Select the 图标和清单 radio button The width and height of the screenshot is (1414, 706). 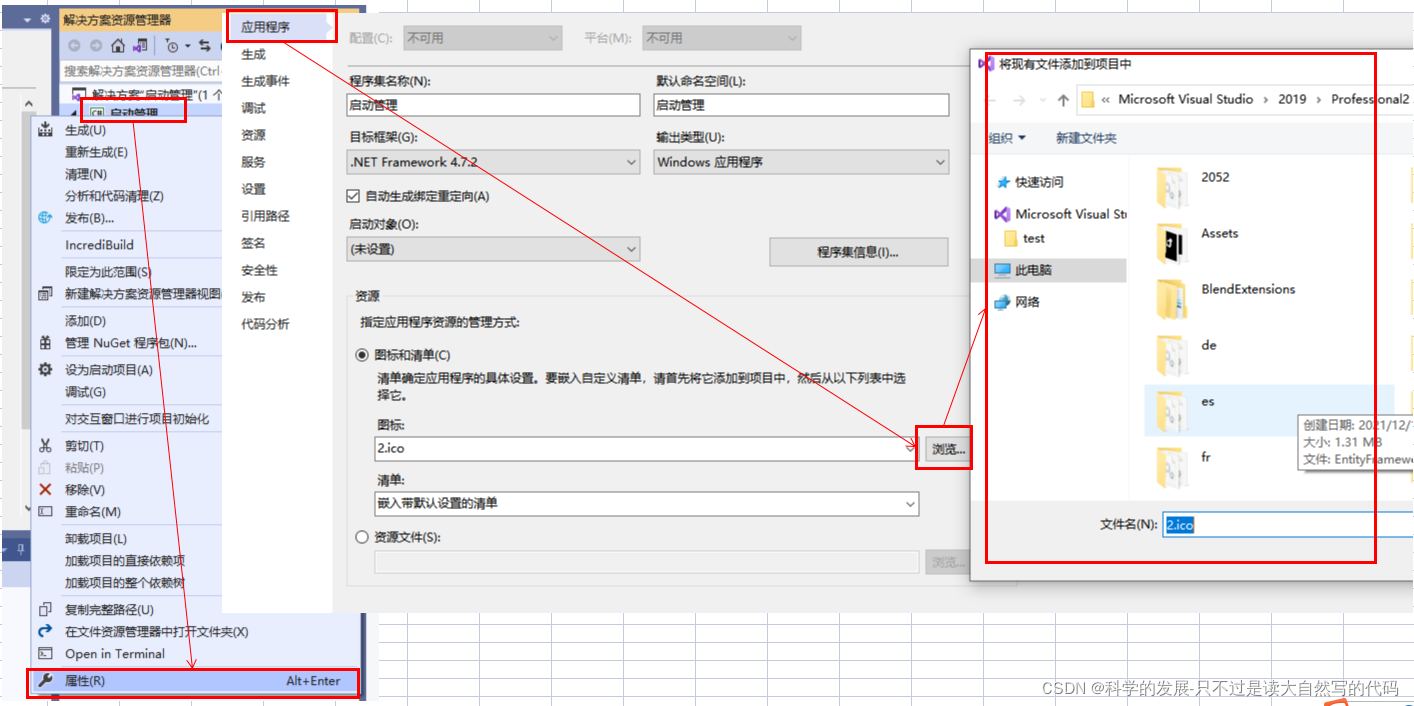coord(362,355)
